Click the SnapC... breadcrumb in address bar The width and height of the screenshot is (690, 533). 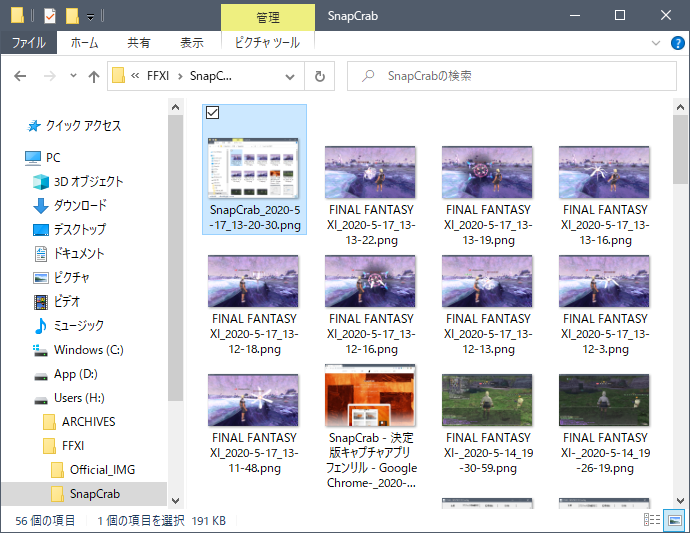[210, 76]
